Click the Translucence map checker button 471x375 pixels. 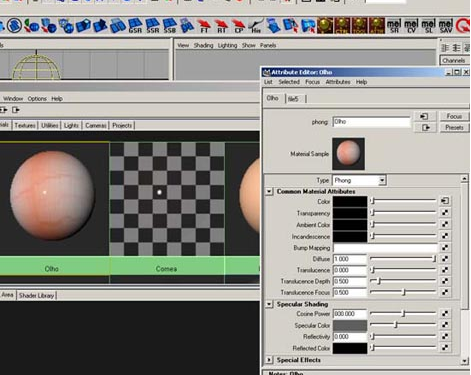[x=445, y=270]
